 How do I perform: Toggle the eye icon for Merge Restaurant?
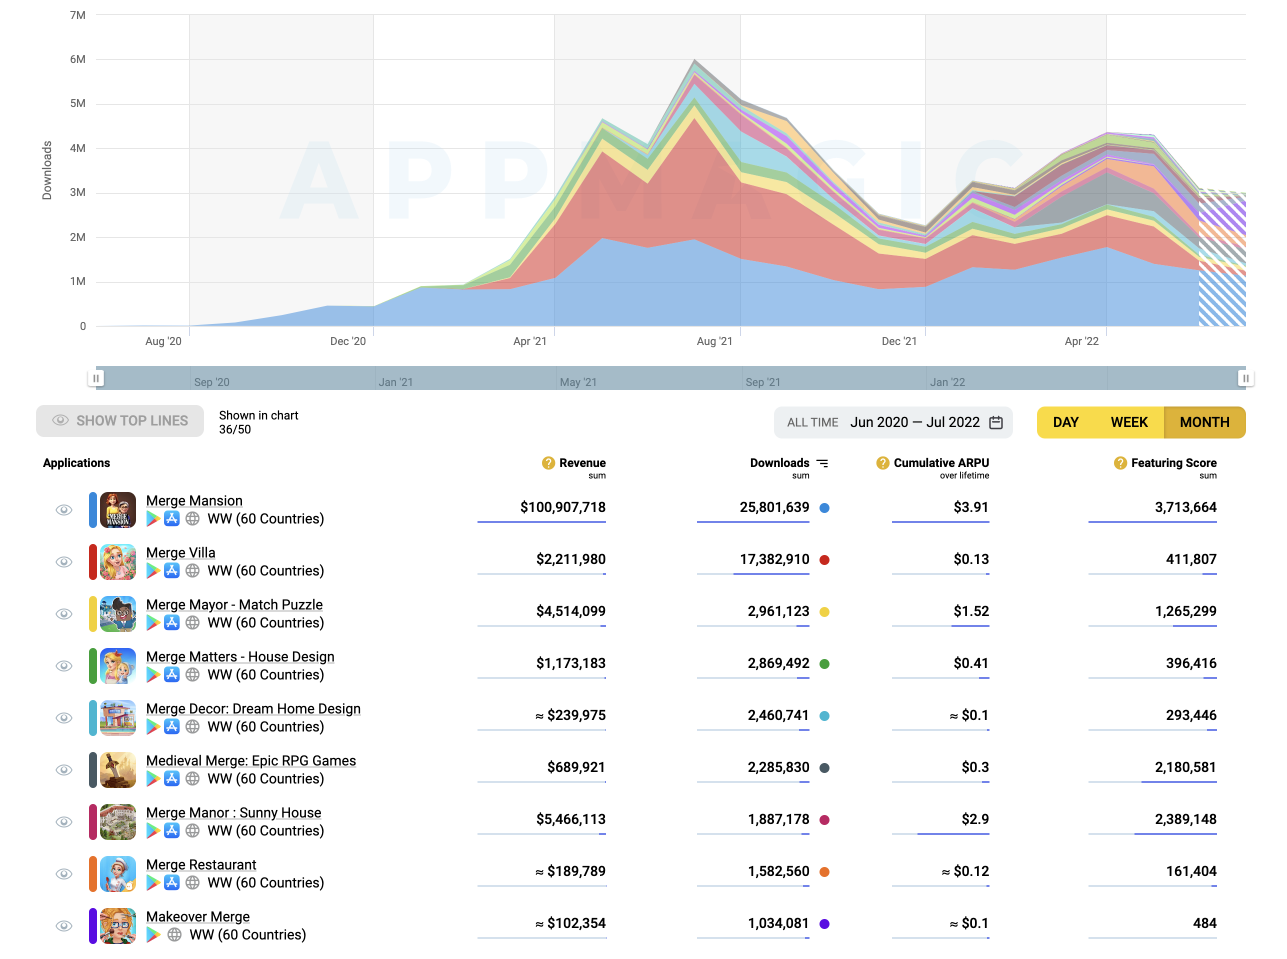(x=64, y=874)
